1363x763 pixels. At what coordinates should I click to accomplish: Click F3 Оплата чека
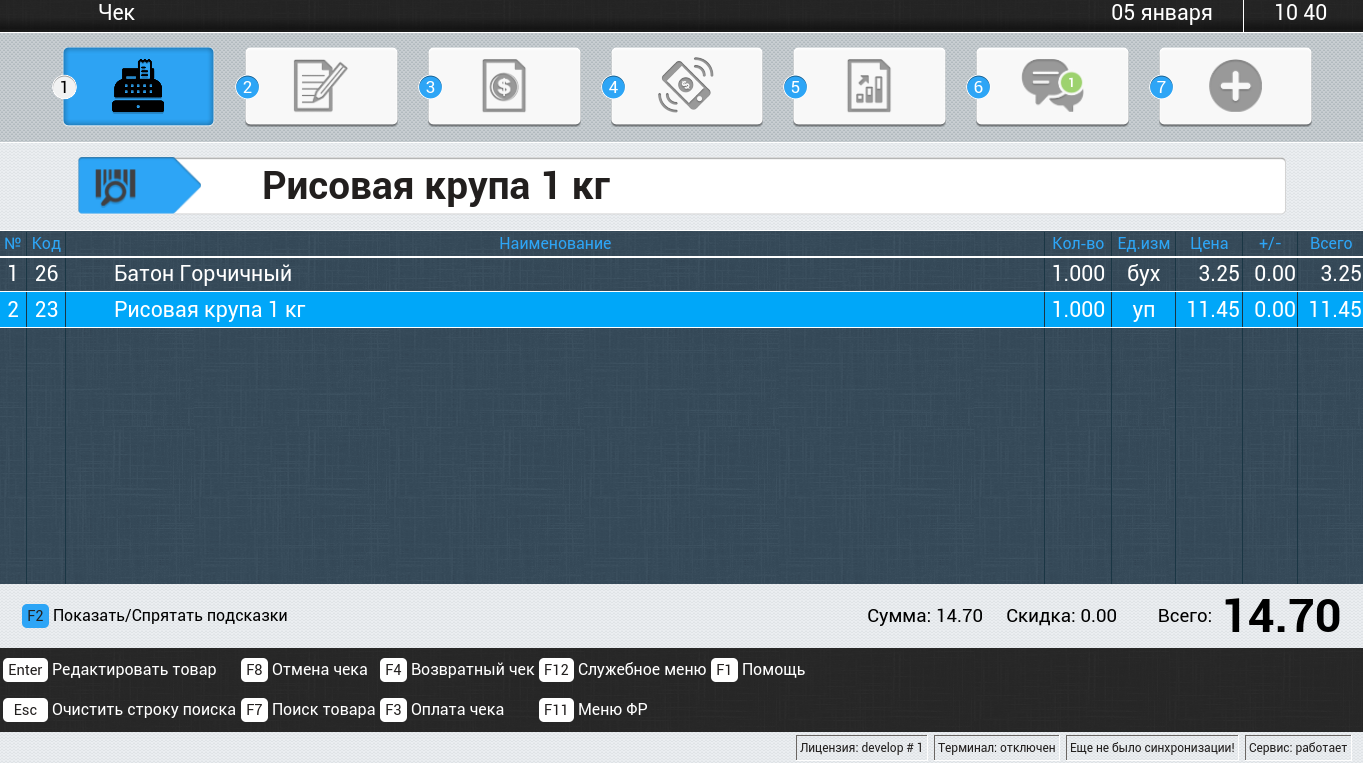442,710
